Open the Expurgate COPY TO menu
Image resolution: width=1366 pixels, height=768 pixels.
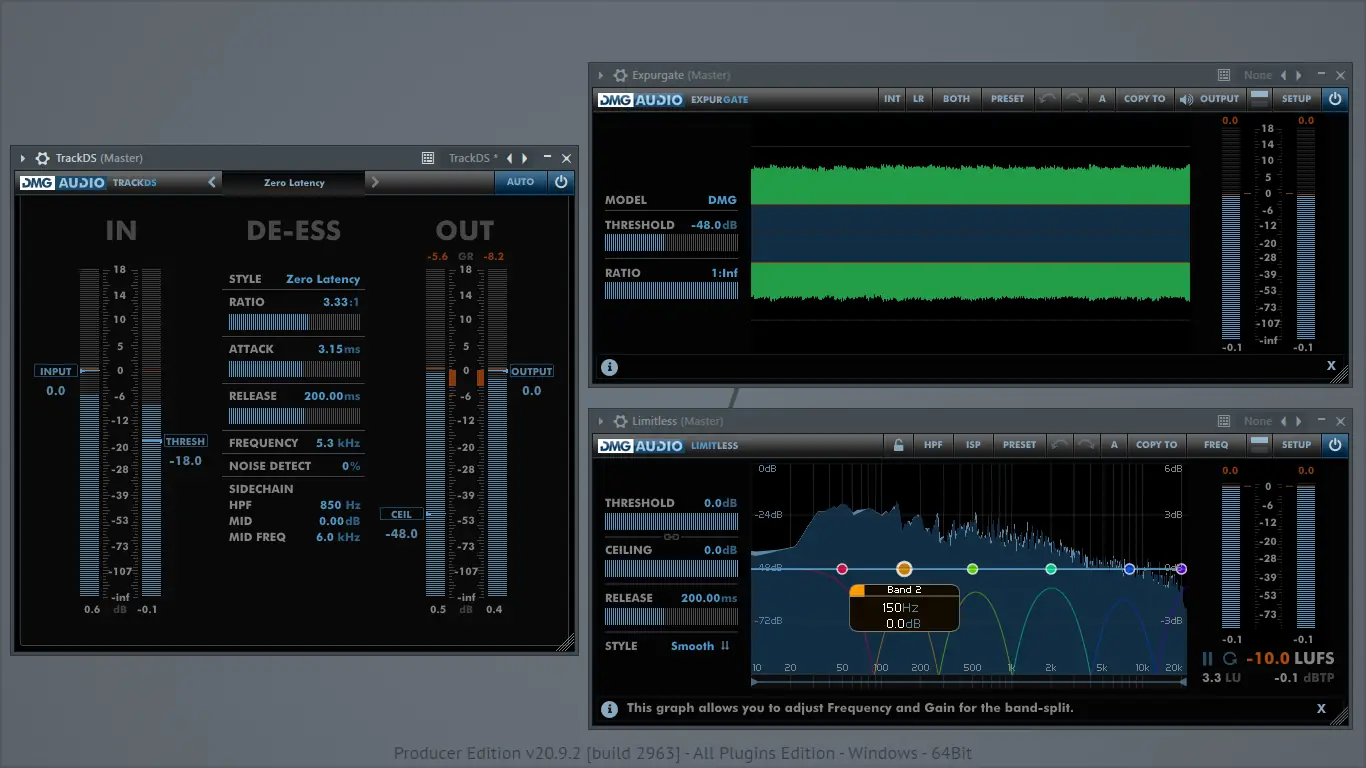coord(1145,99)
